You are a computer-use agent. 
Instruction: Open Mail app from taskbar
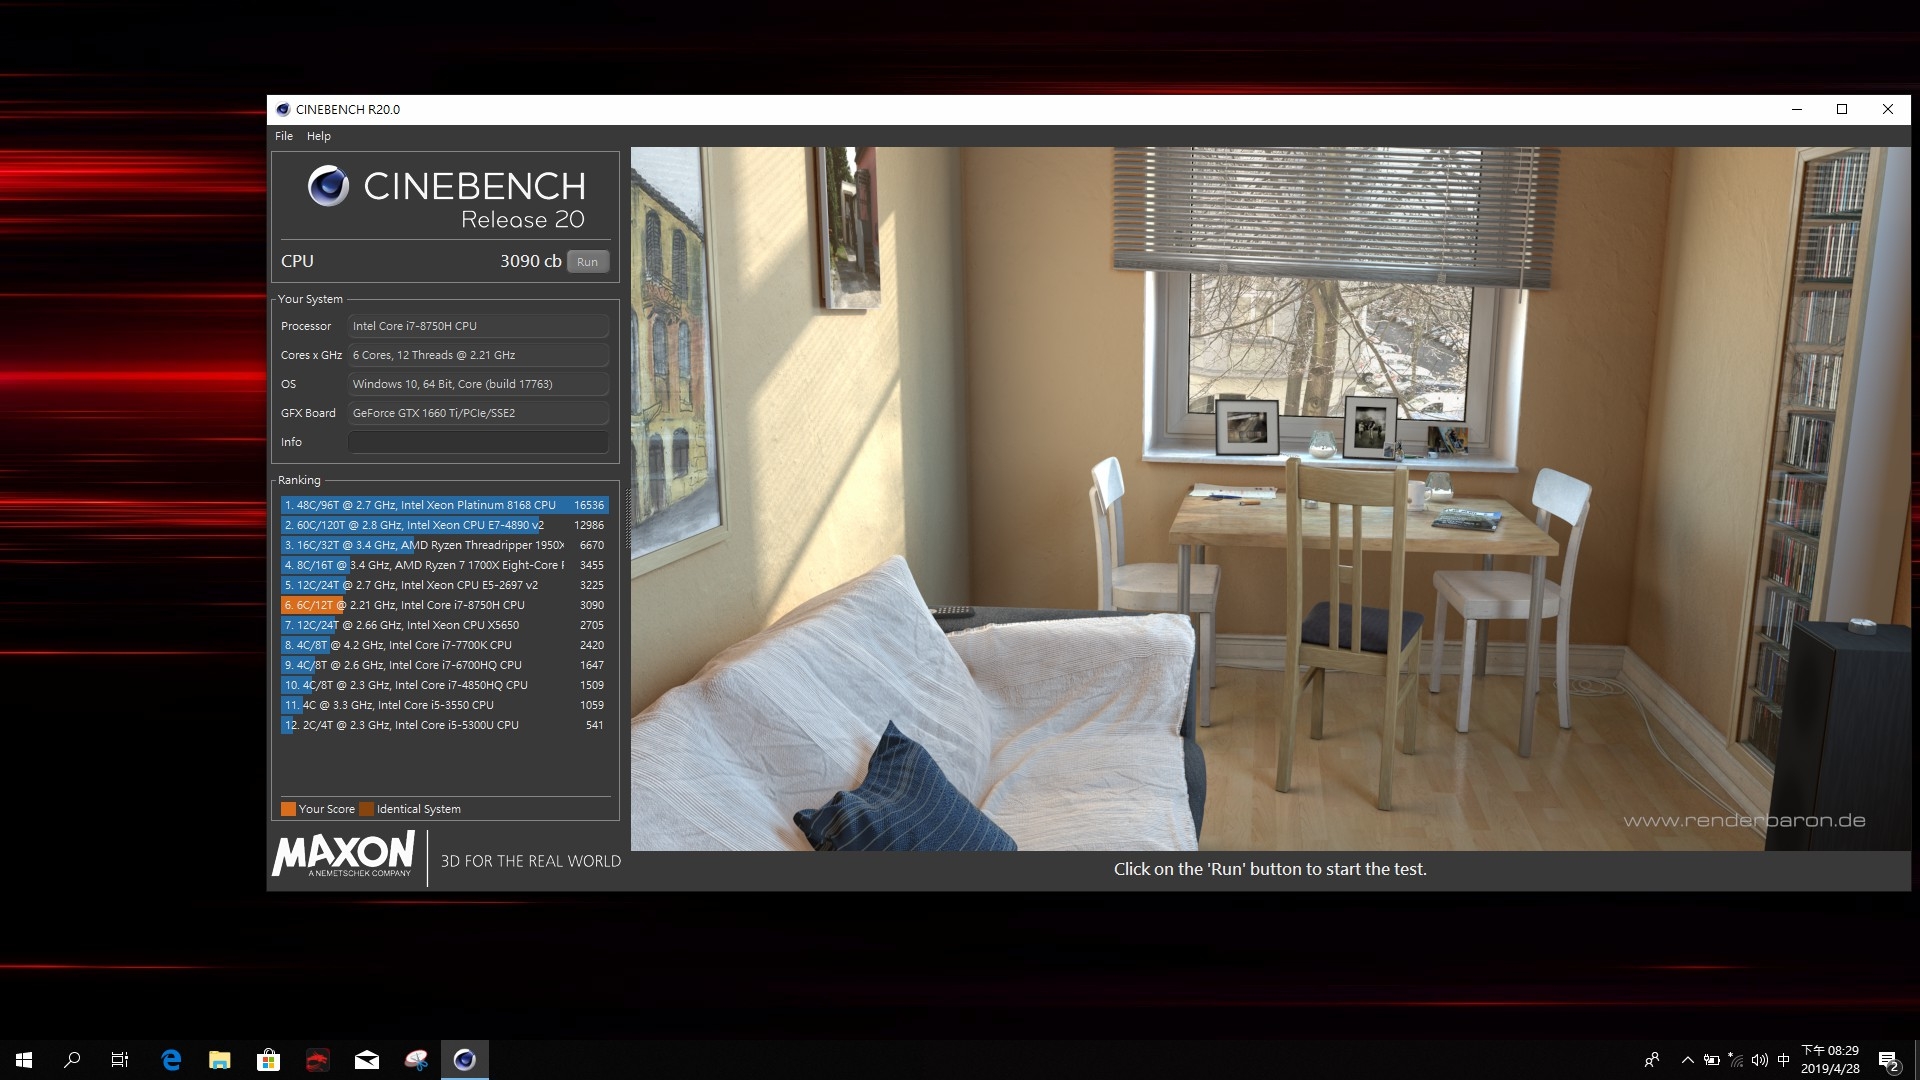pyautogui.click(x=367, y=1060)
